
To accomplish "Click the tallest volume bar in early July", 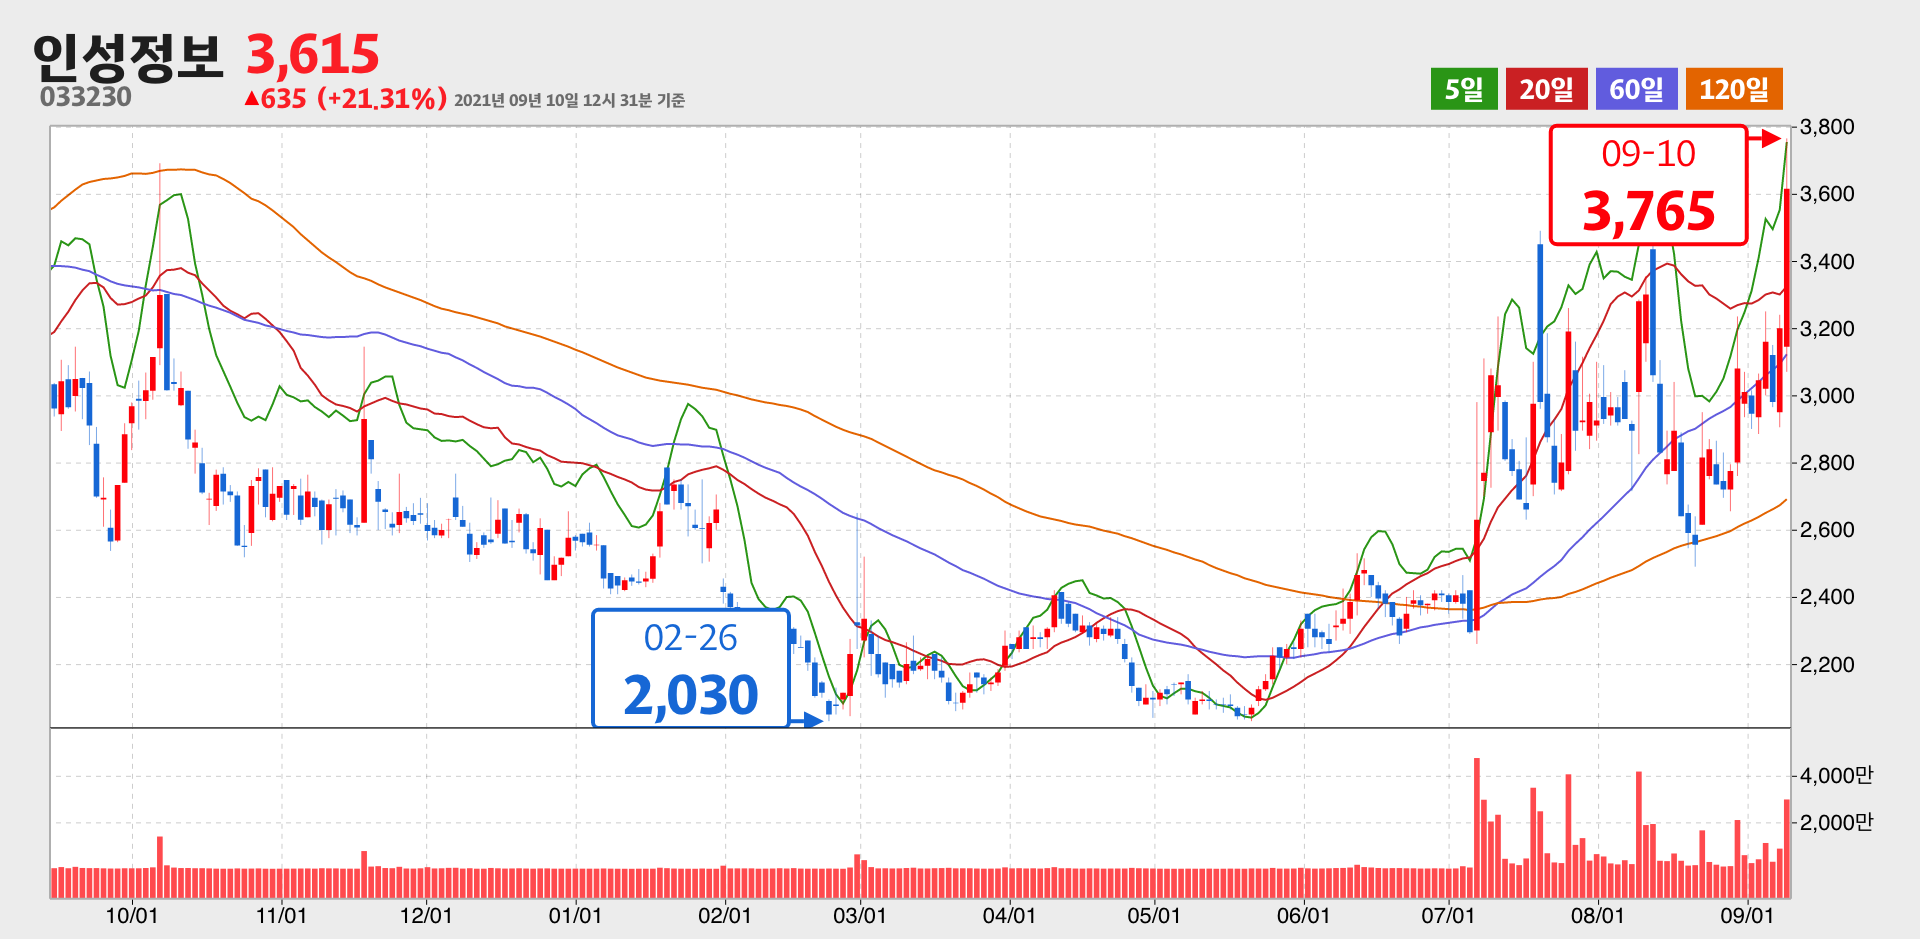I will tap(1477, 828).
